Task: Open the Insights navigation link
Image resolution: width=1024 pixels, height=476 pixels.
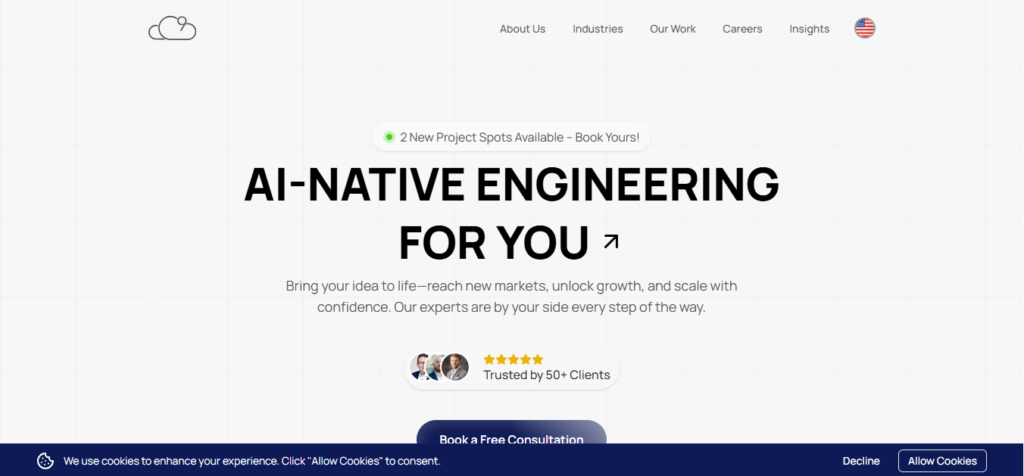Action: click(809, 29)
